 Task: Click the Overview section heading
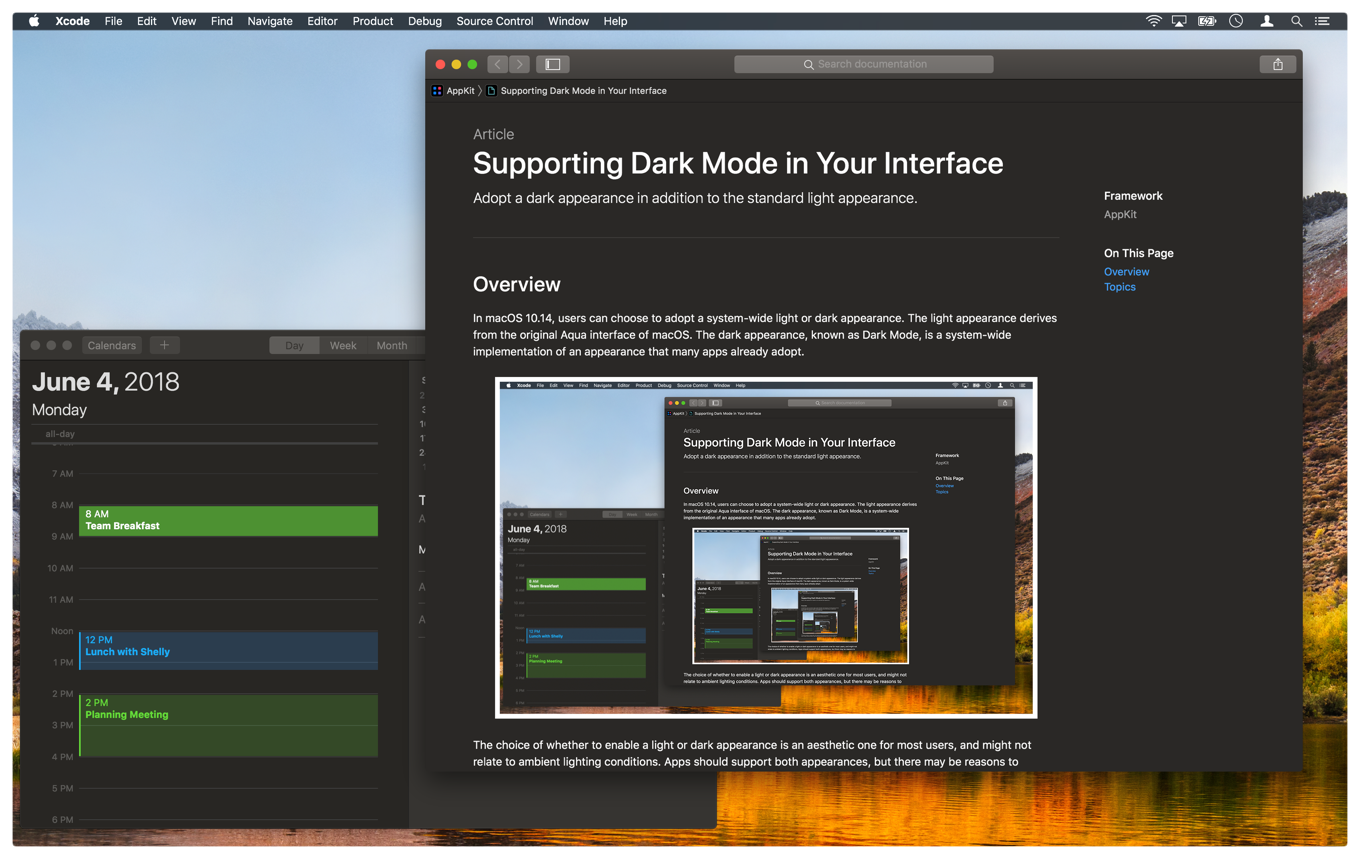click(x=516, y=284)
